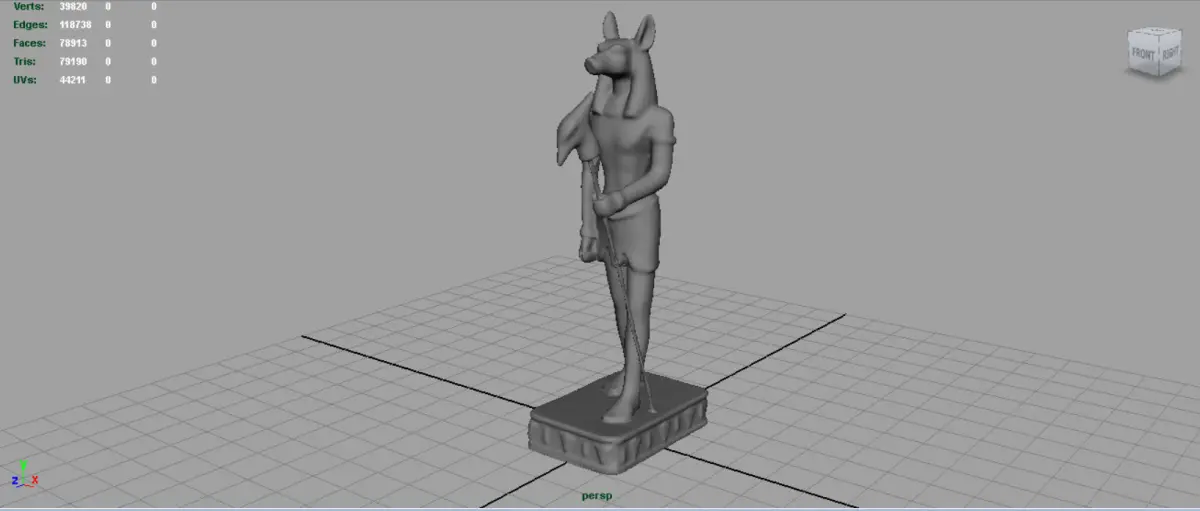Screen dimensions: 1200x511
Task: Select the jackal head of the statue
Action: [x=620, y=58]
